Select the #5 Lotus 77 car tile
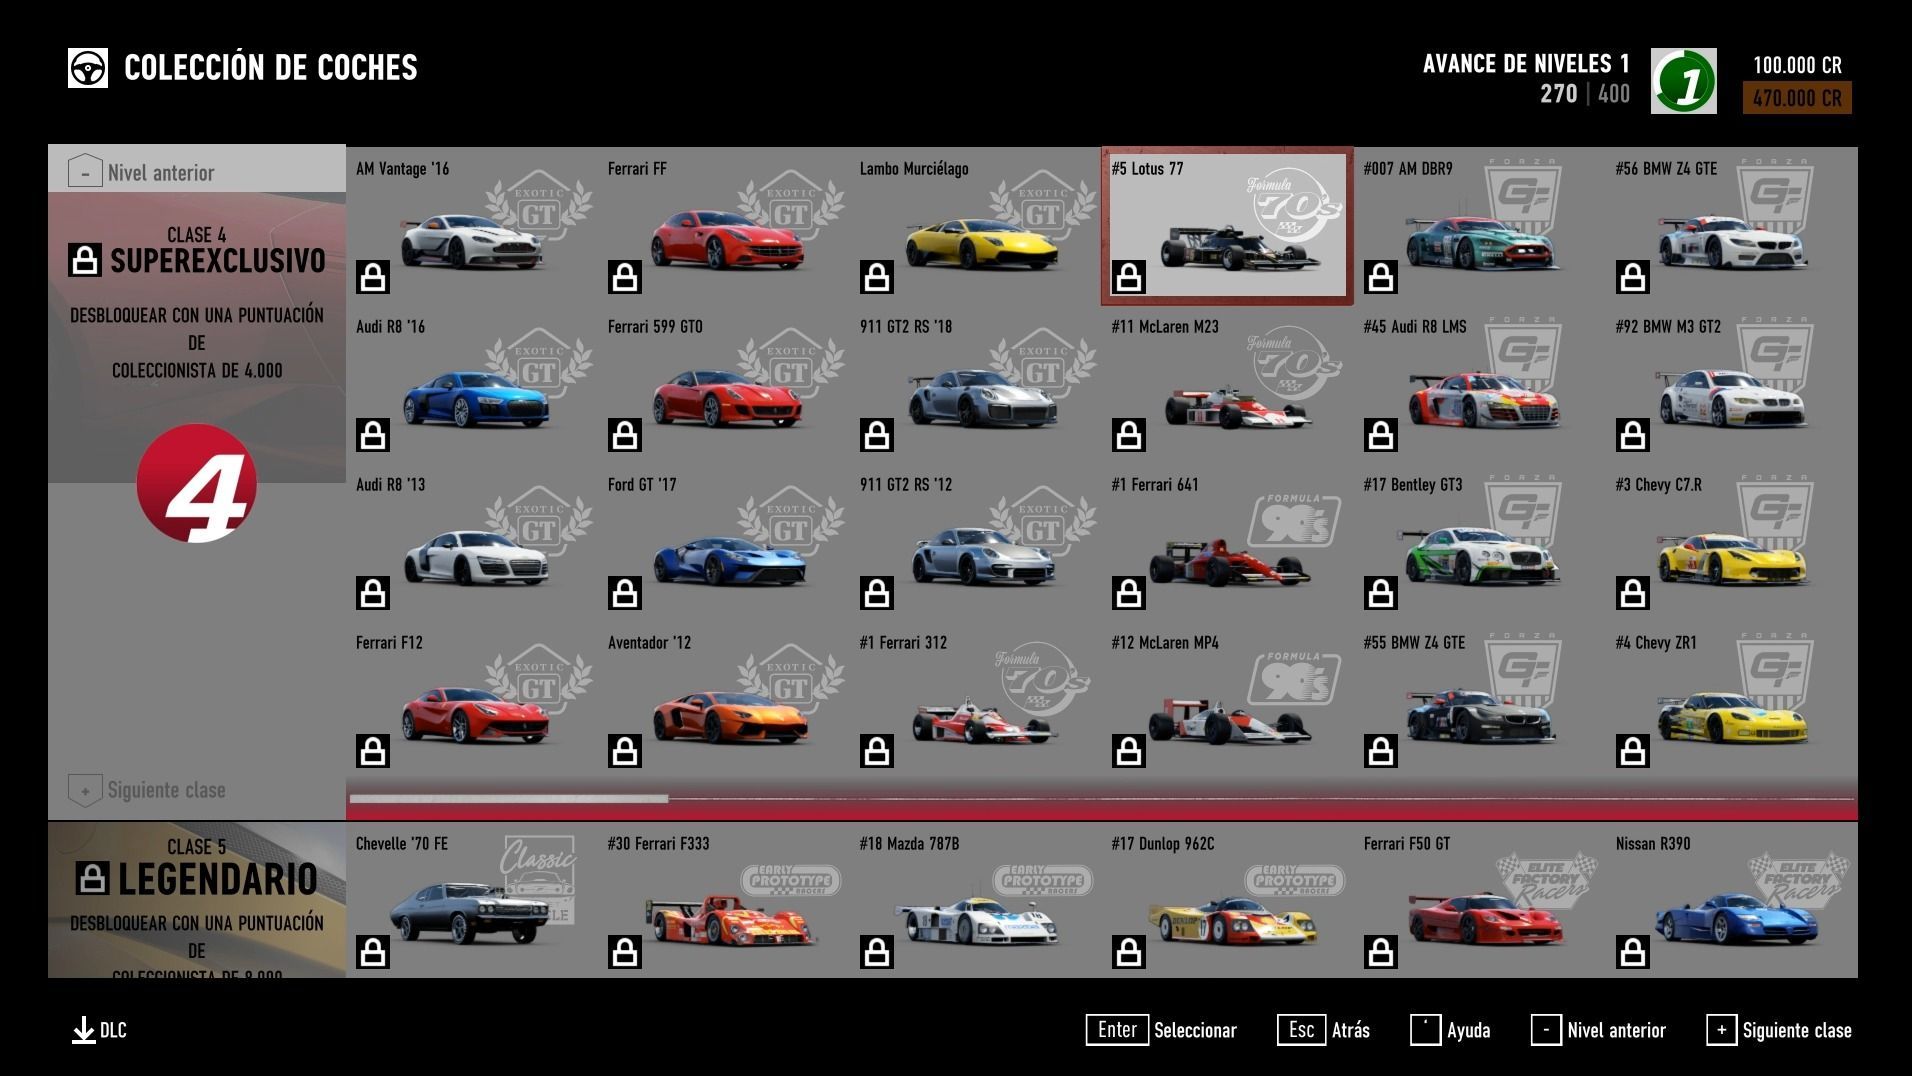The width and height of the screenshot is (1912, 1076). [1226, 226]
